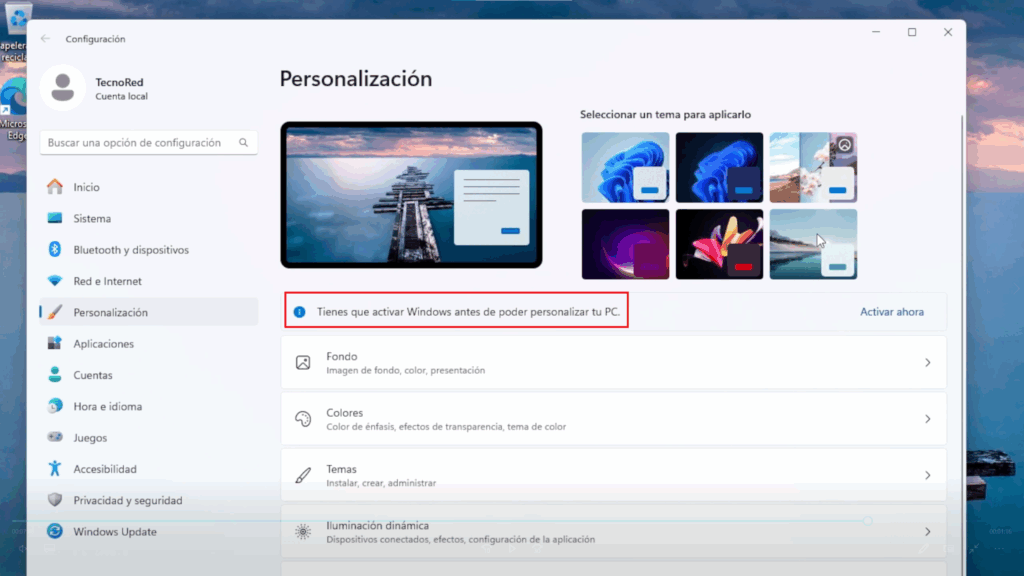Click the Activar ahora link
1024x576 pixels.
(891, 312)
